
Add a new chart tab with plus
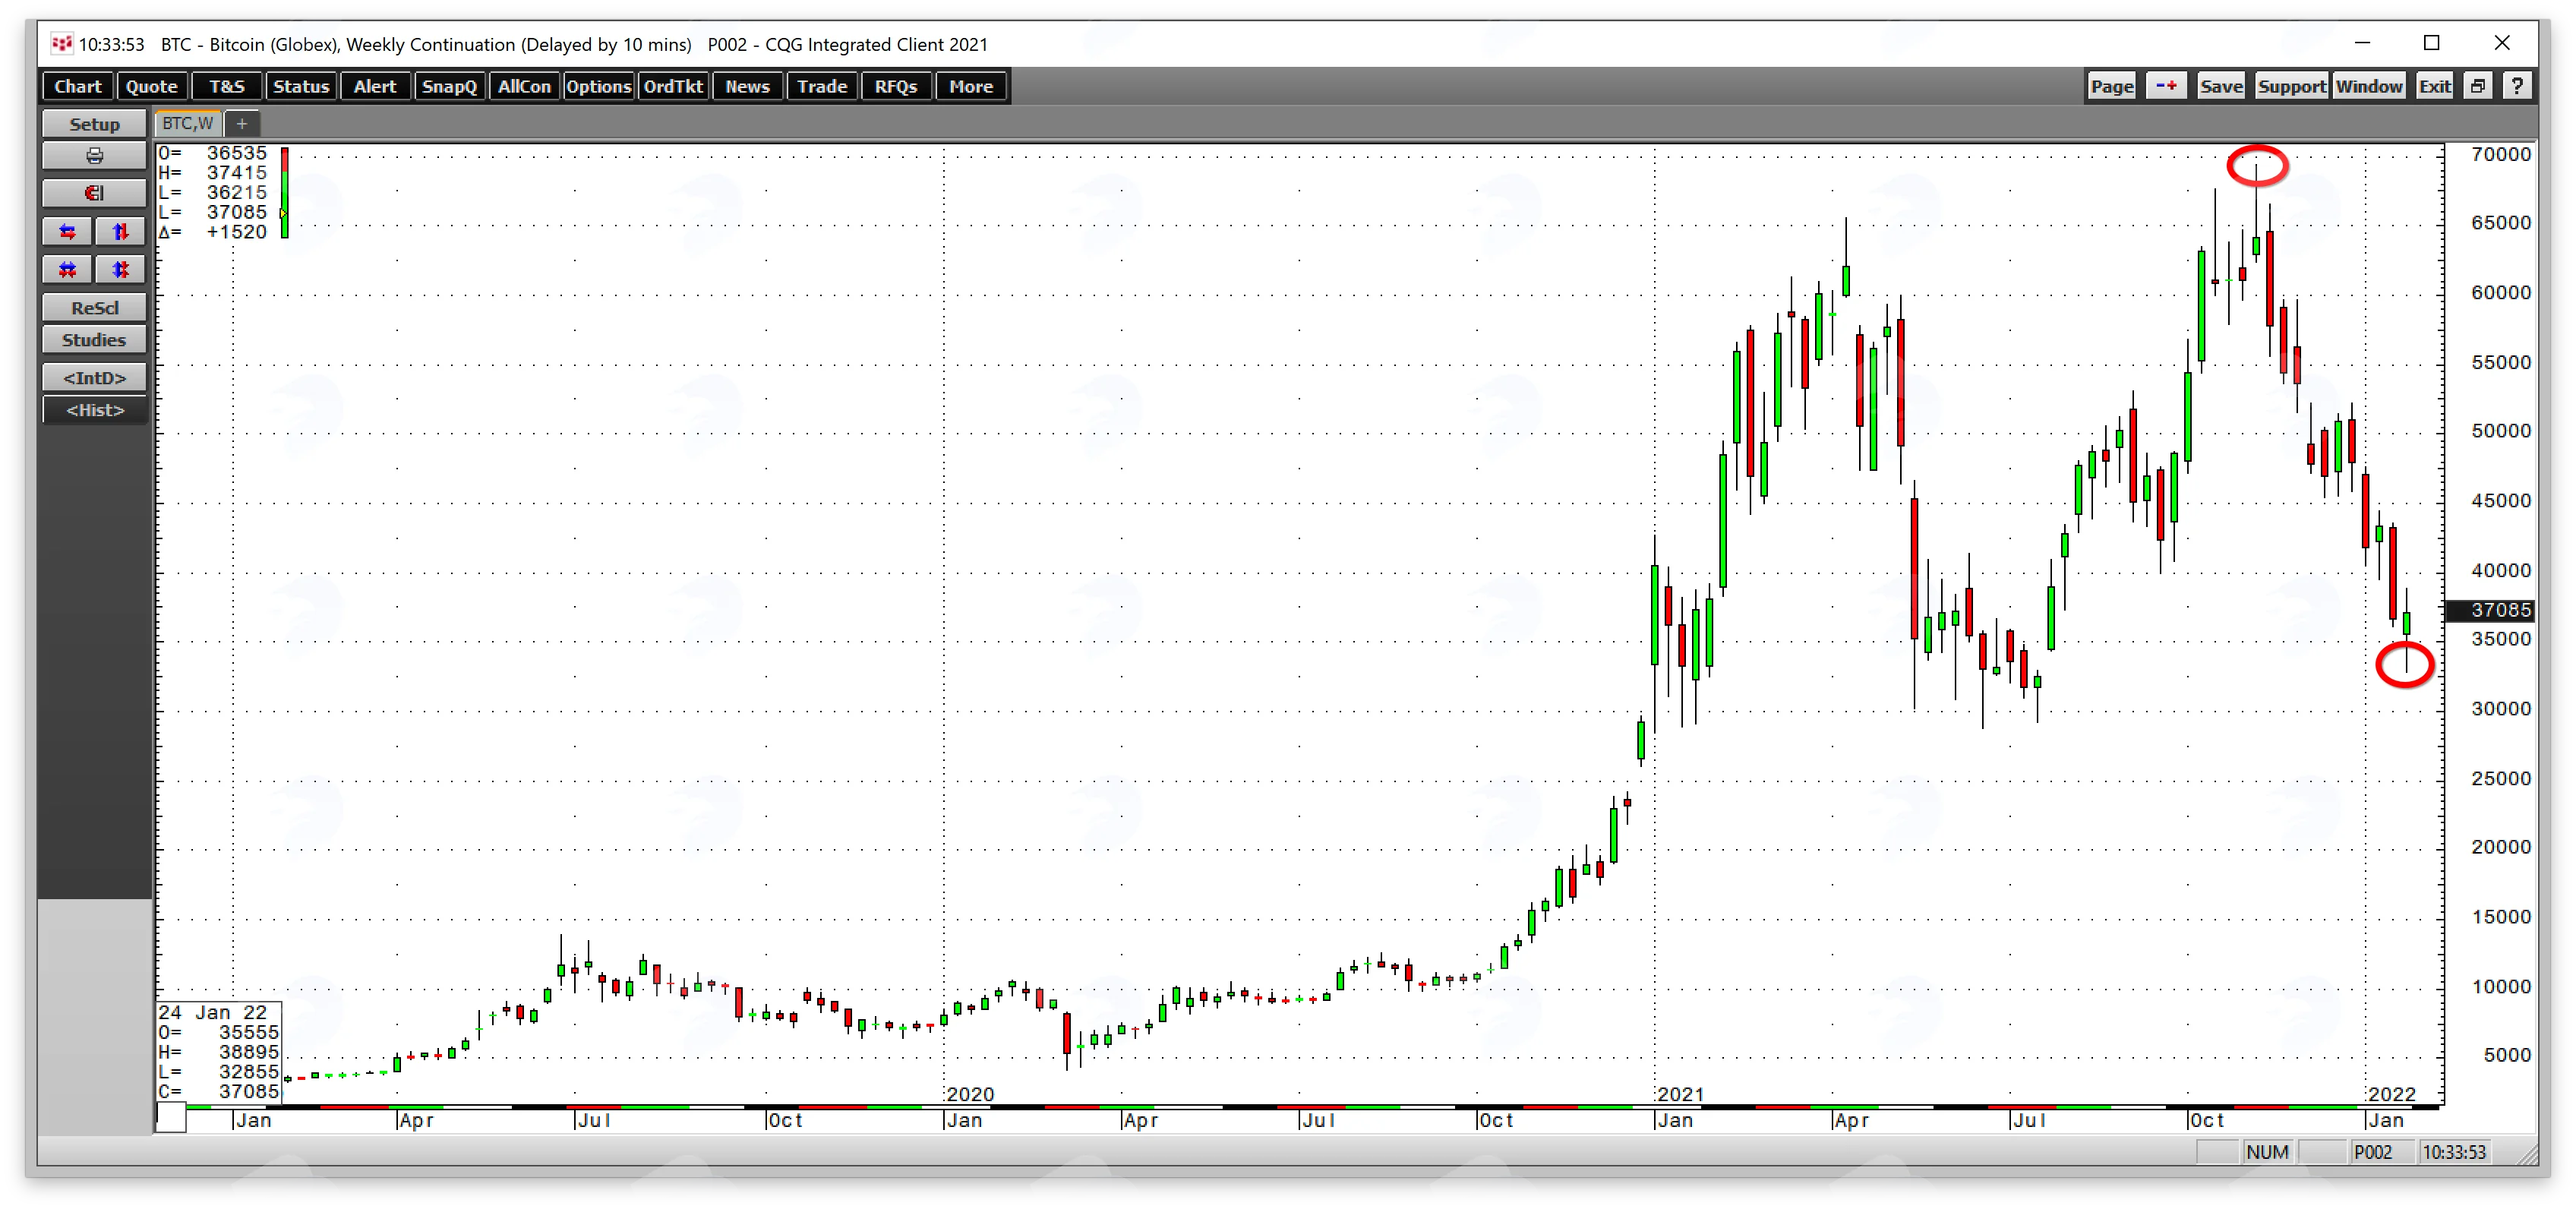(x=241, y=124)
